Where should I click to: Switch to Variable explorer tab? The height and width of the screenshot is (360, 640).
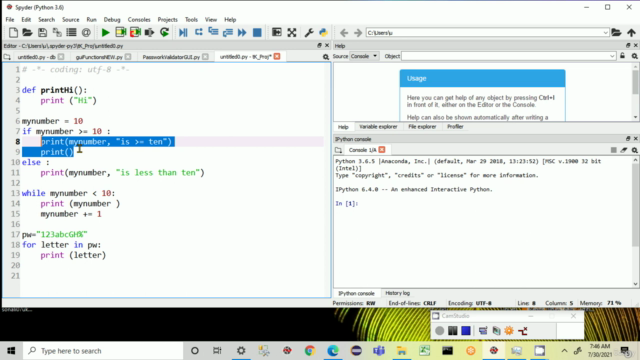[378, 127]
